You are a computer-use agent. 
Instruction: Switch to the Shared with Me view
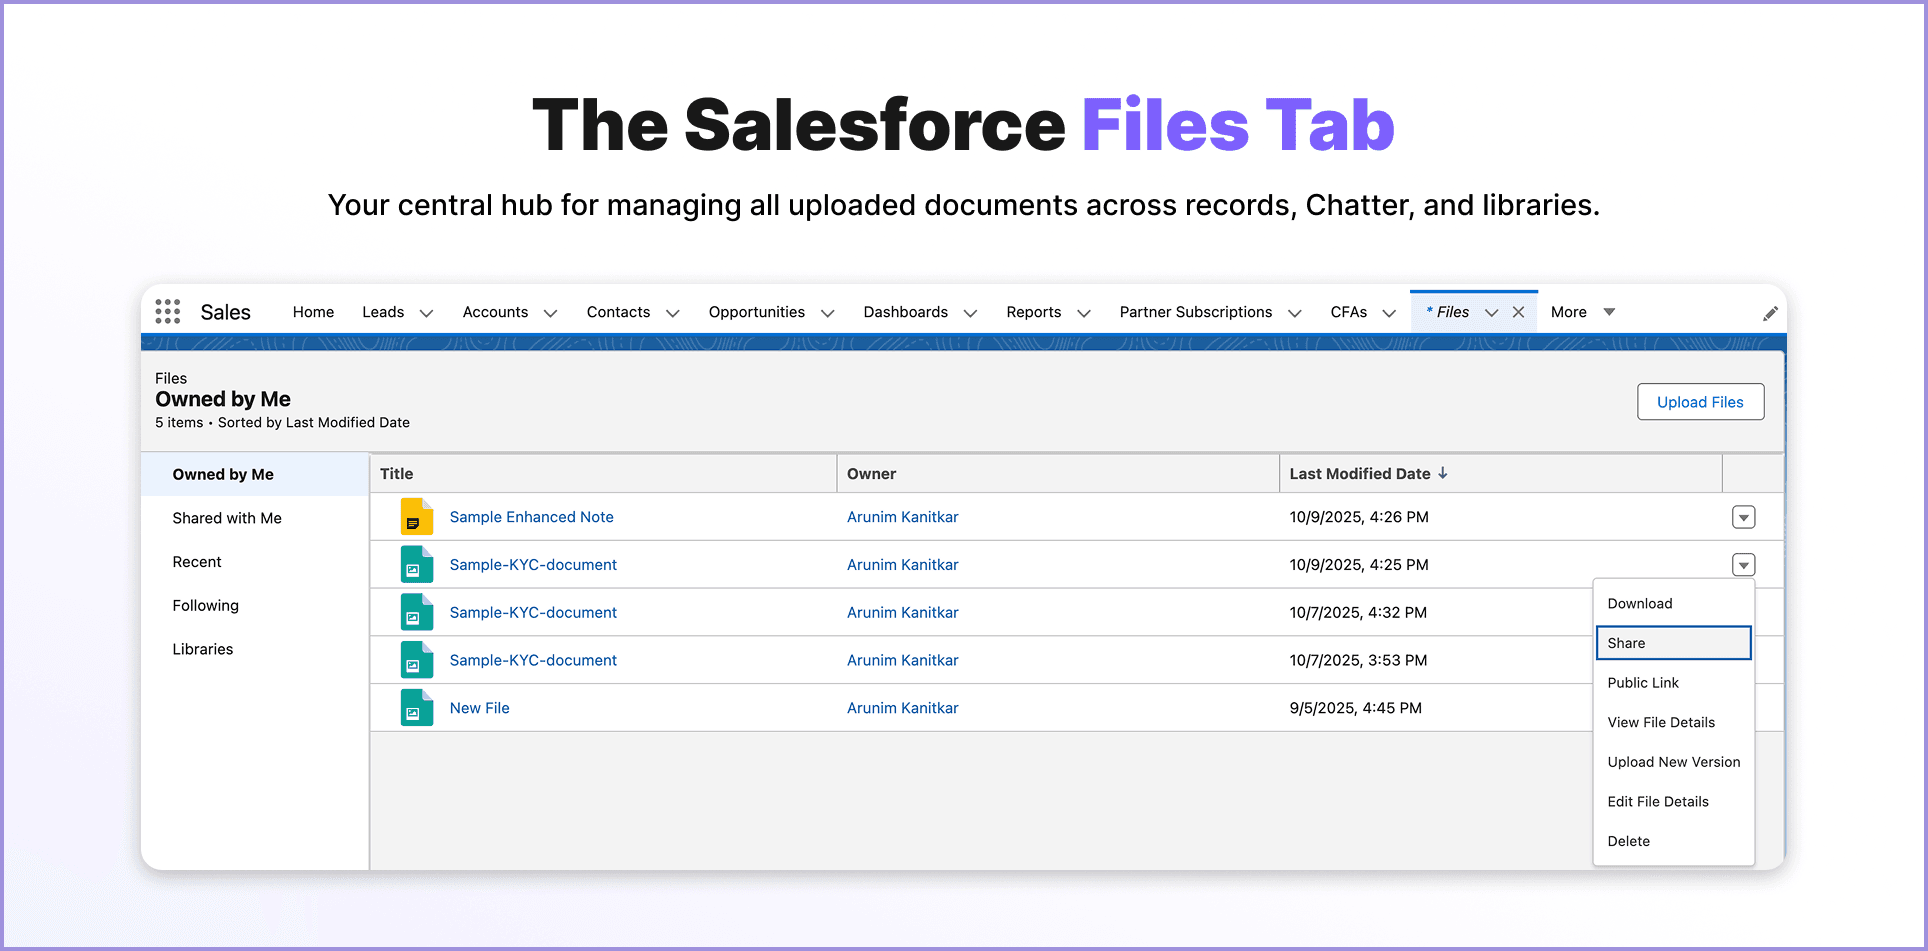tap(227, 518)
